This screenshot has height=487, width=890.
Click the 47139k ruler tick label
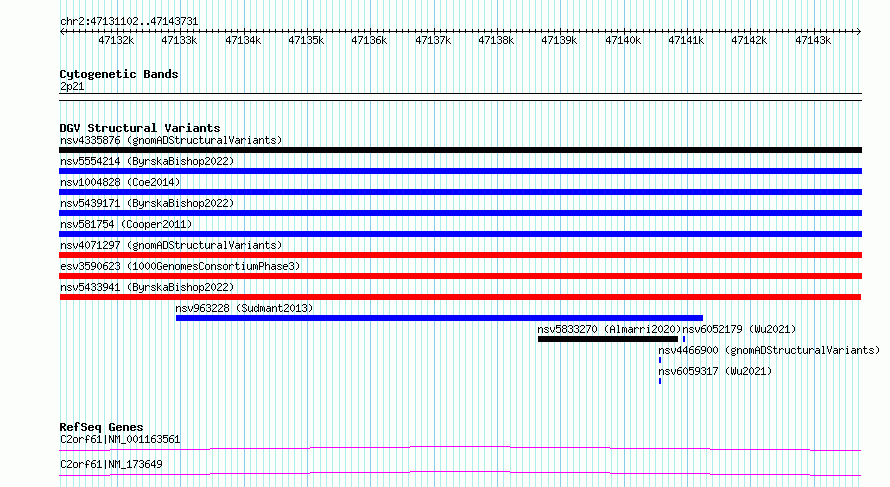[559, 40]
